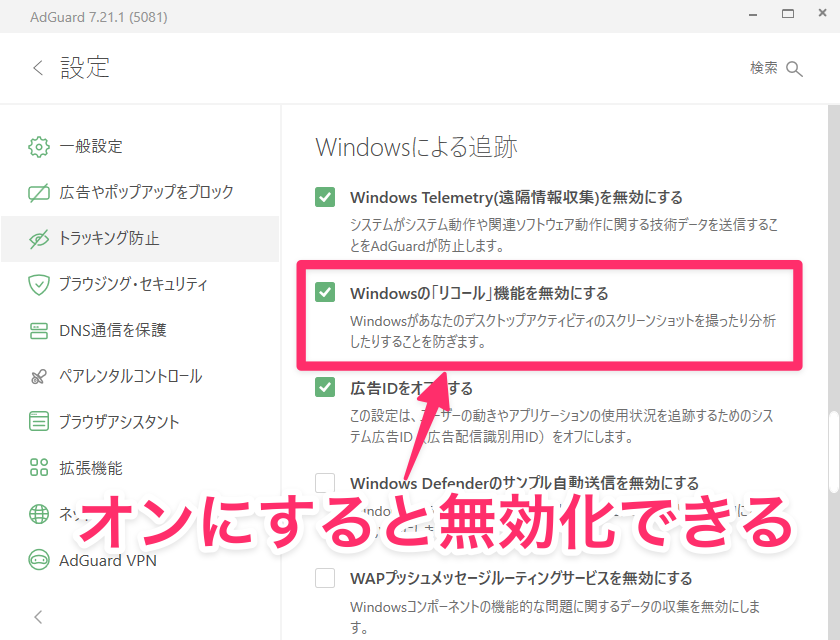The height and width of the screenshot is (640, 840).
Task: Check WAPプッシュメッセージルーティングサービスを無効にする checkbox
Action: 325,578
